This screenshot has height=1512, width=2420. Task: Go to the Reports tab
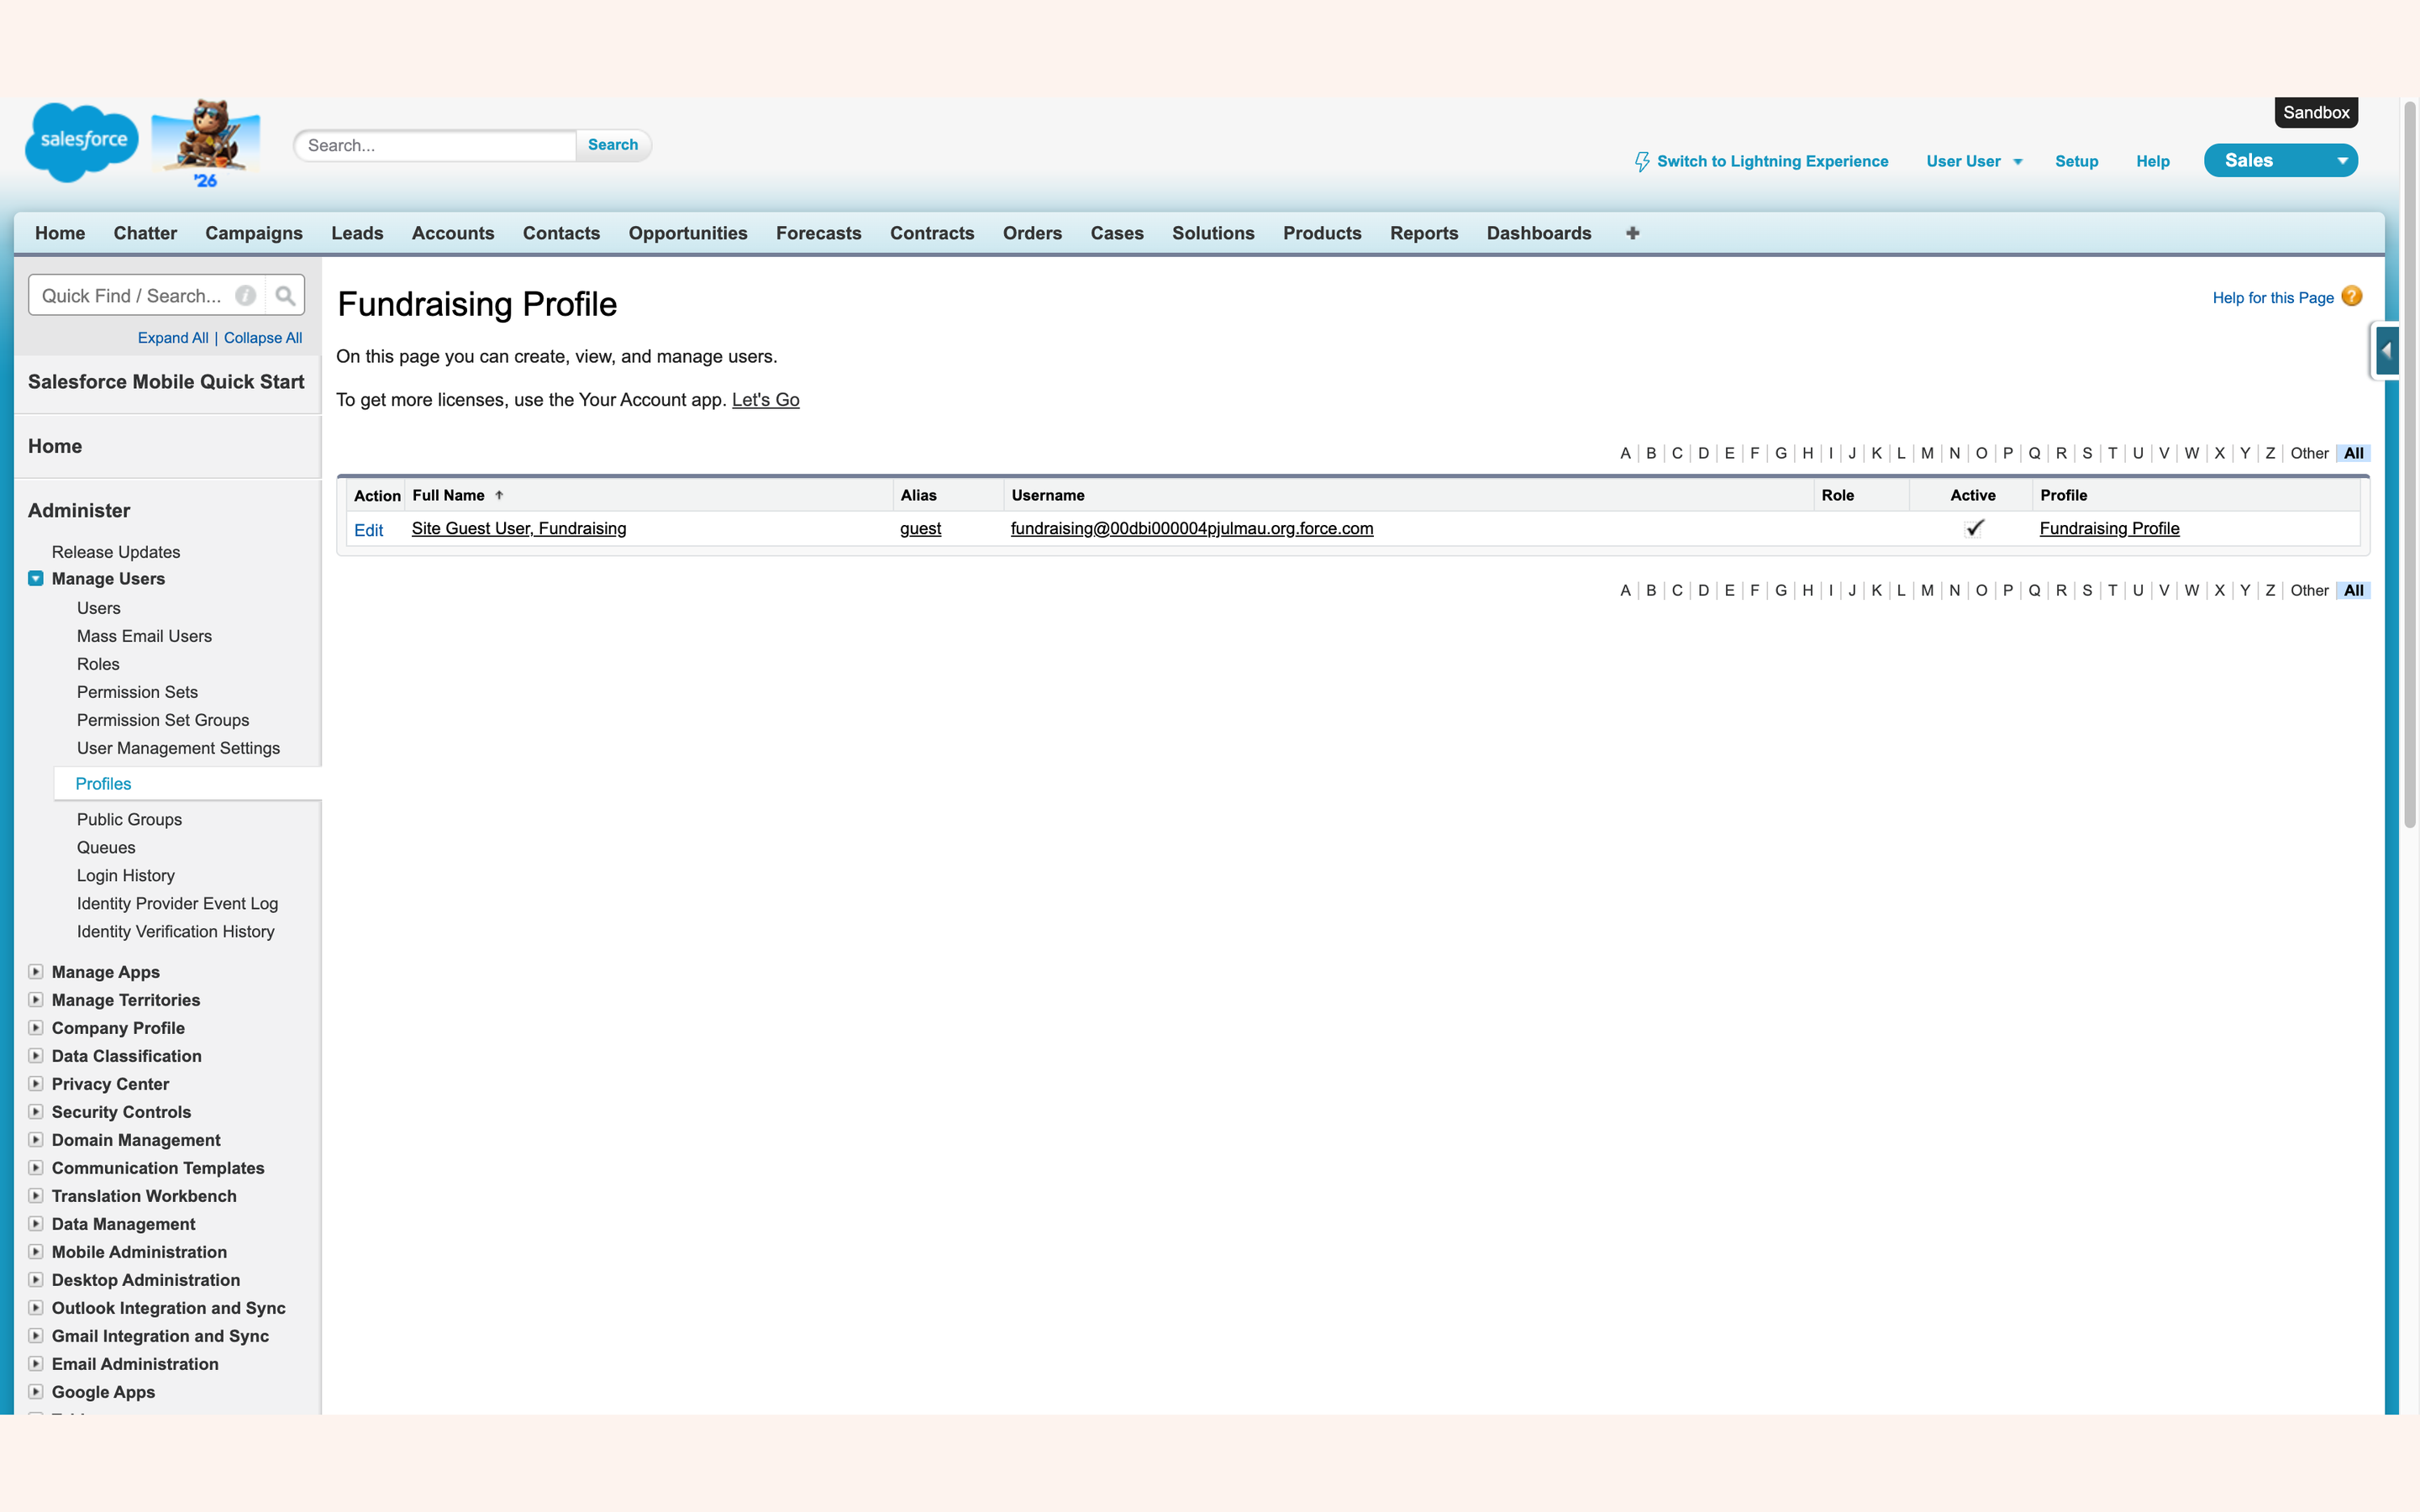coord(1424,233)
